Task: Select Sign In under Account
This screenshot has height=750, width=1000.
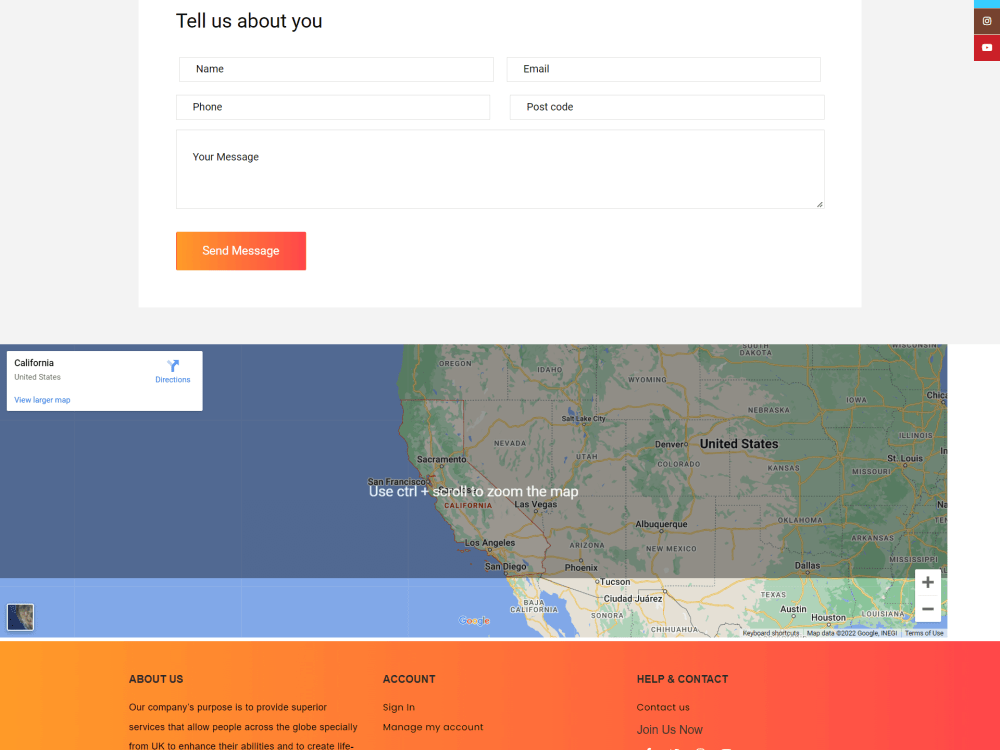Action: coord(398,707)
